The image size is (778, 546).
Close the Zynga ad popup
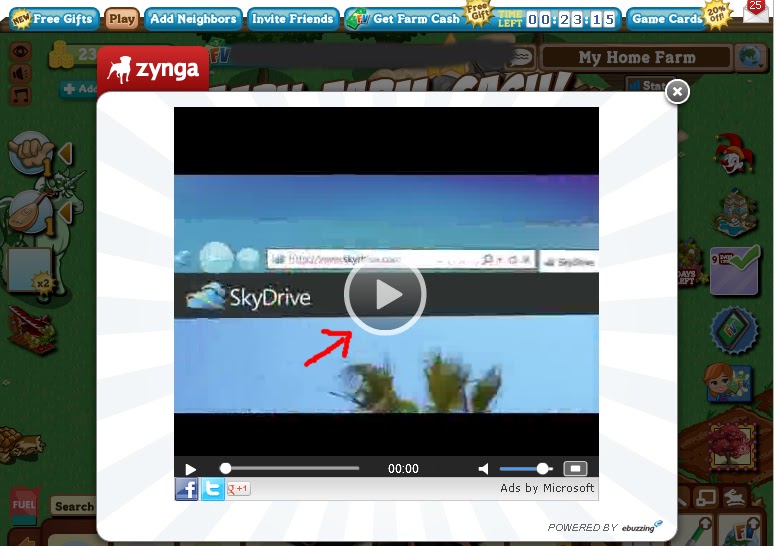(677, 92)
